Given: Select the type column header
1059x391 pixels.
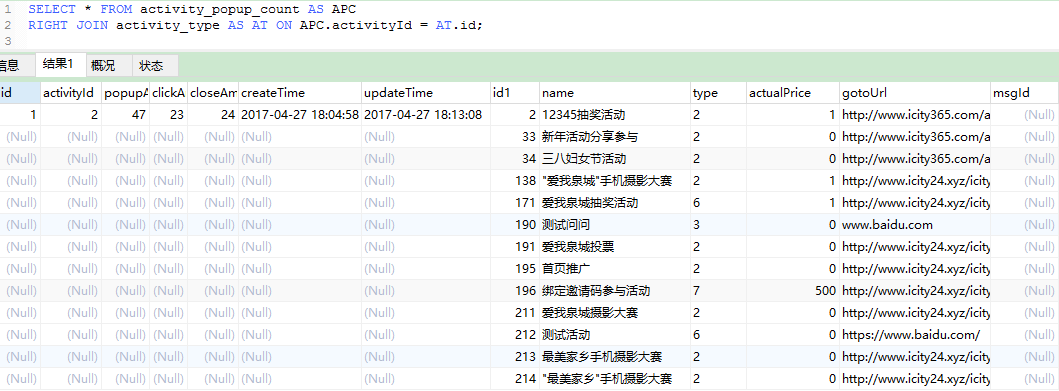Looking at the screenshot, I should point(719,93).
